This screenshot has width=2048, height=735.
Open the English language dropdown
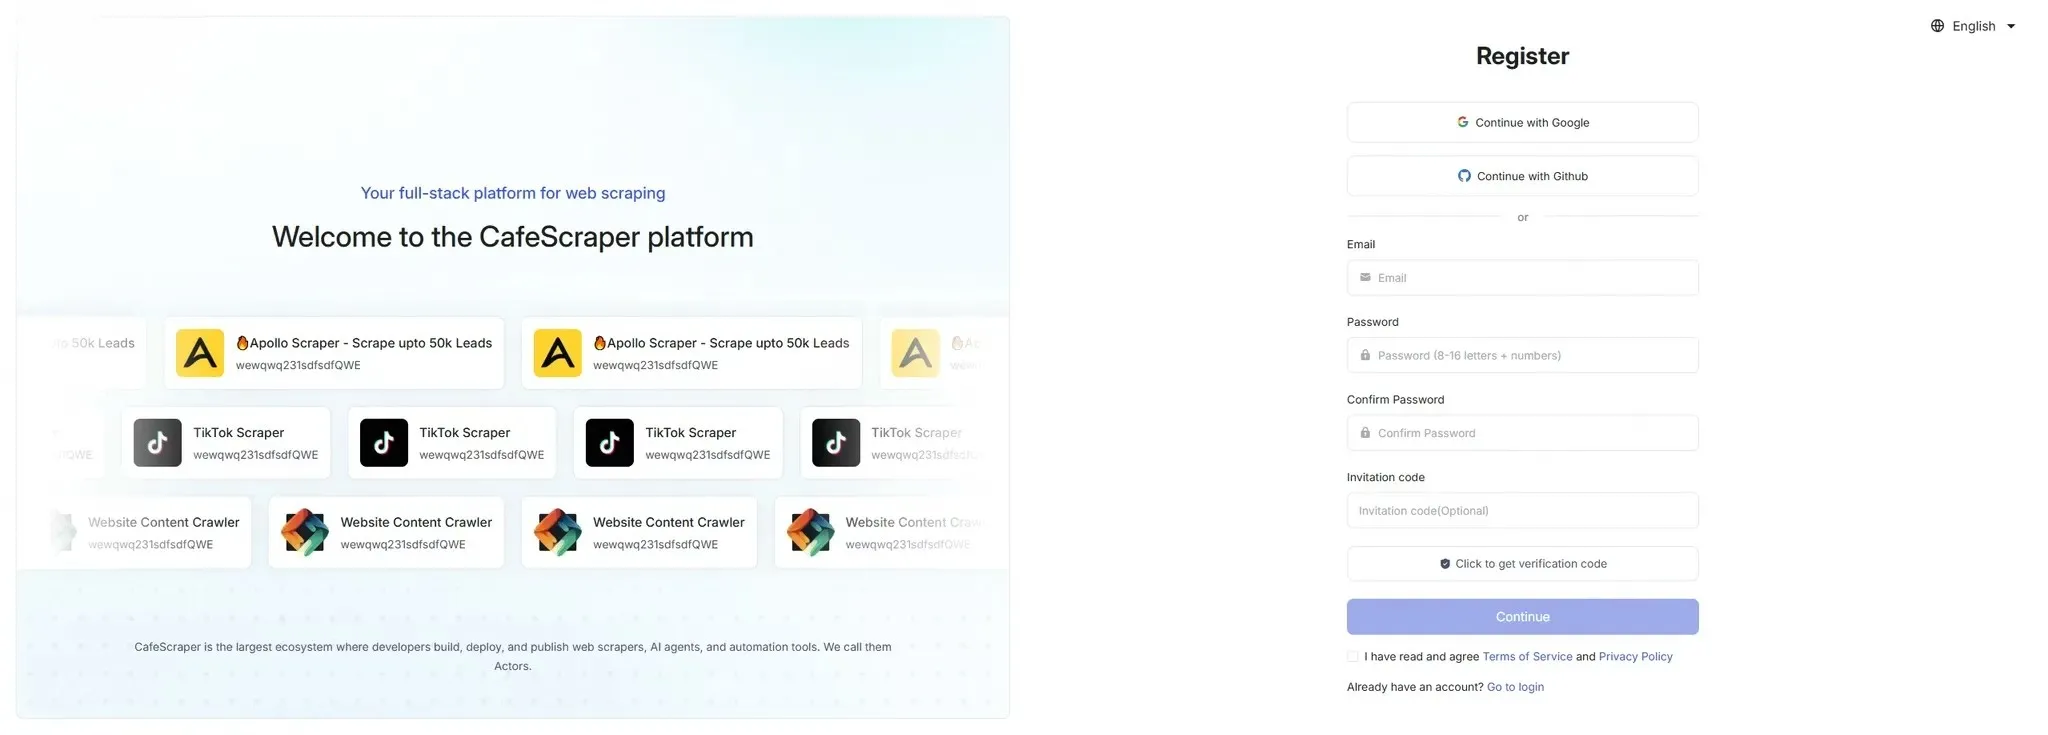[1973, 26]
